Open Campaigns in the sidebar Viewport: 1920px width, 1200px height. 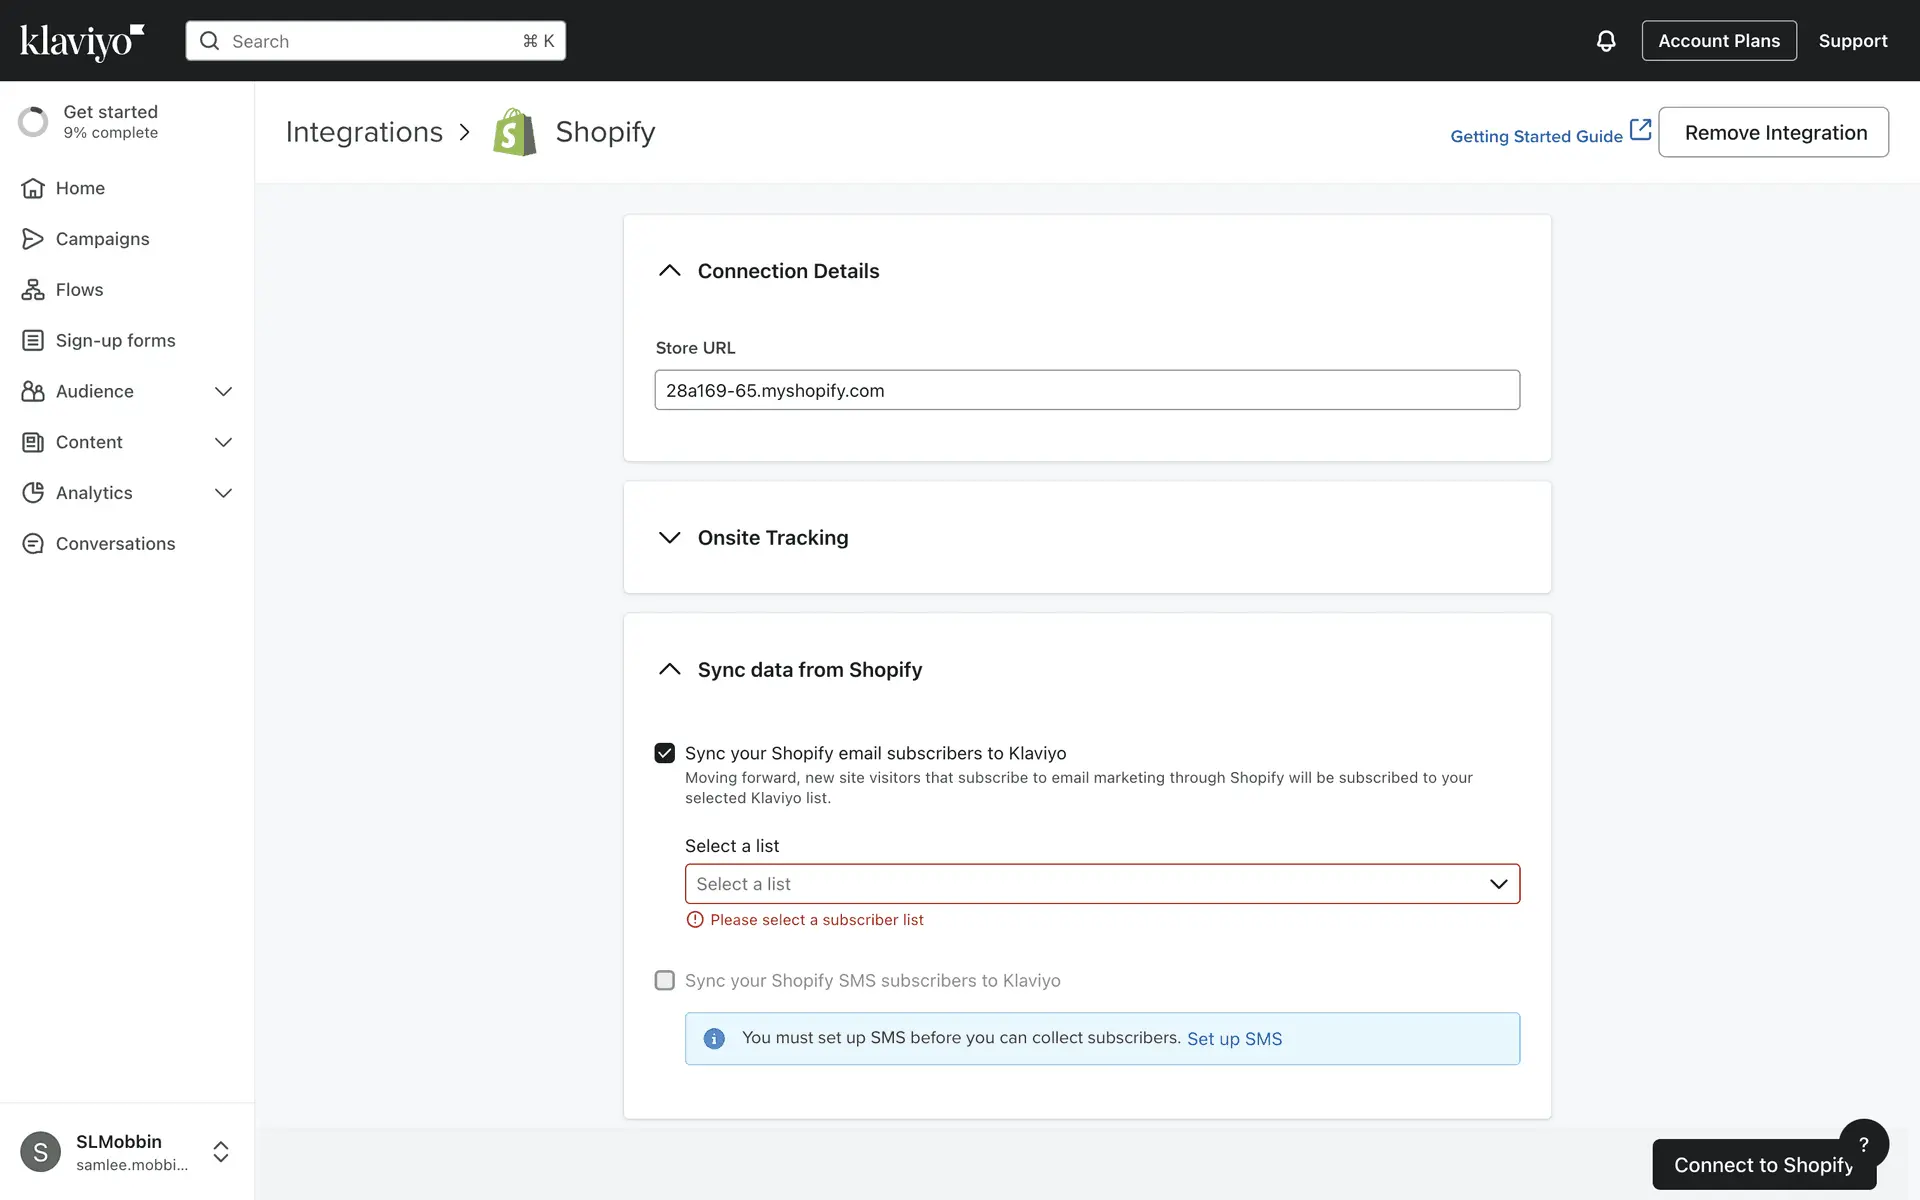coord(102,239)
